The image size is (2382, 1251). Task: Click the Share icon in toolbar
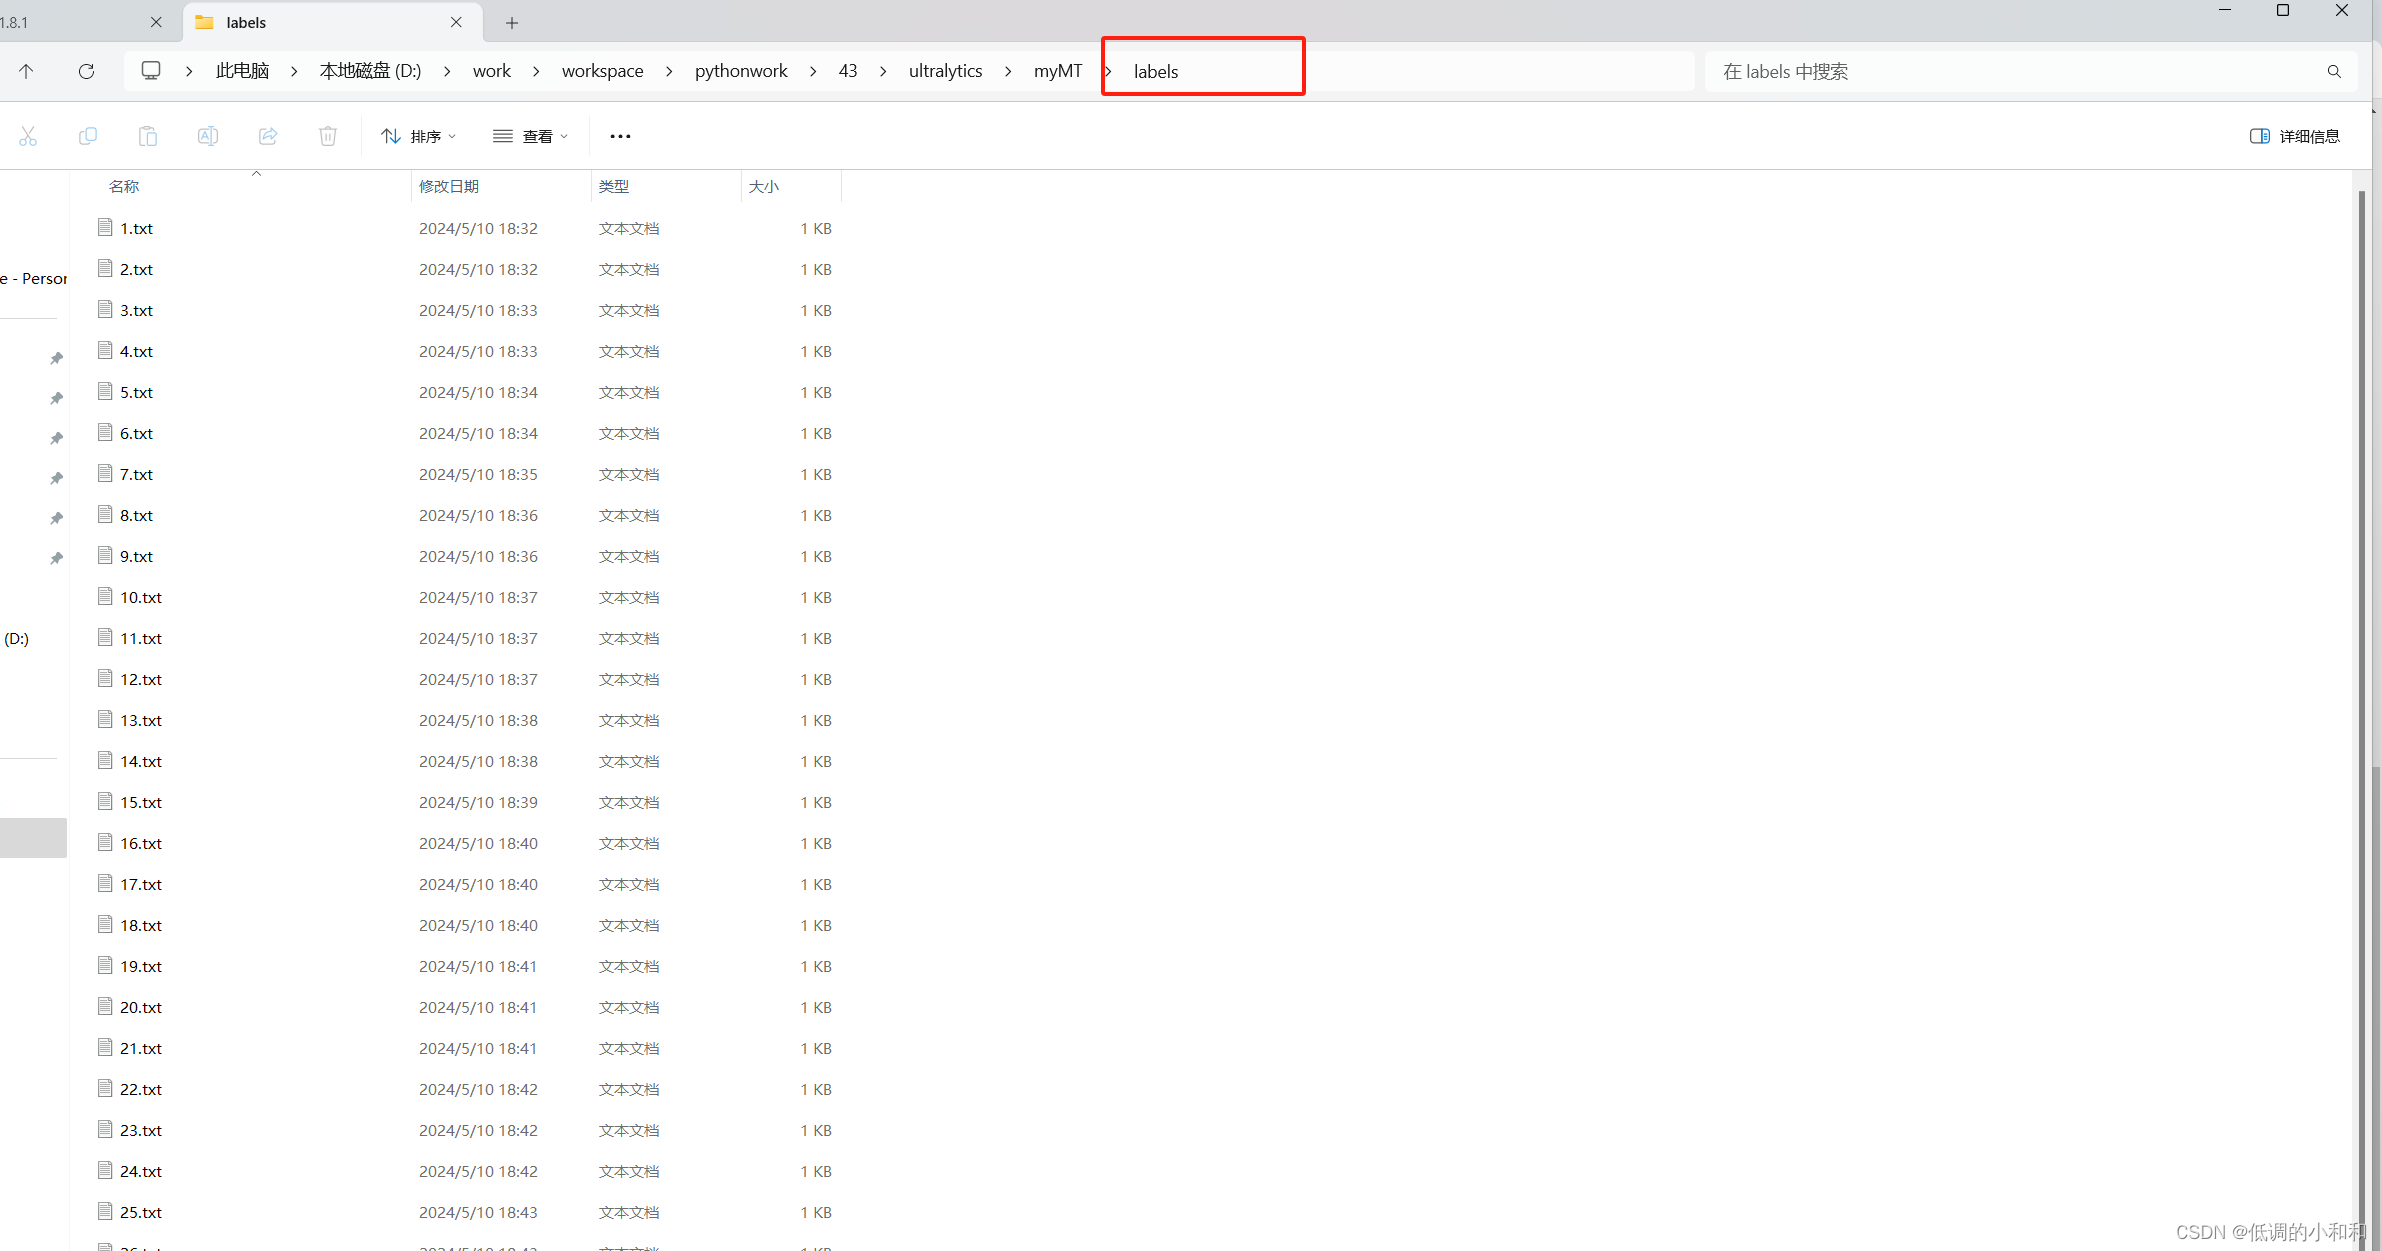pos(268,136)
